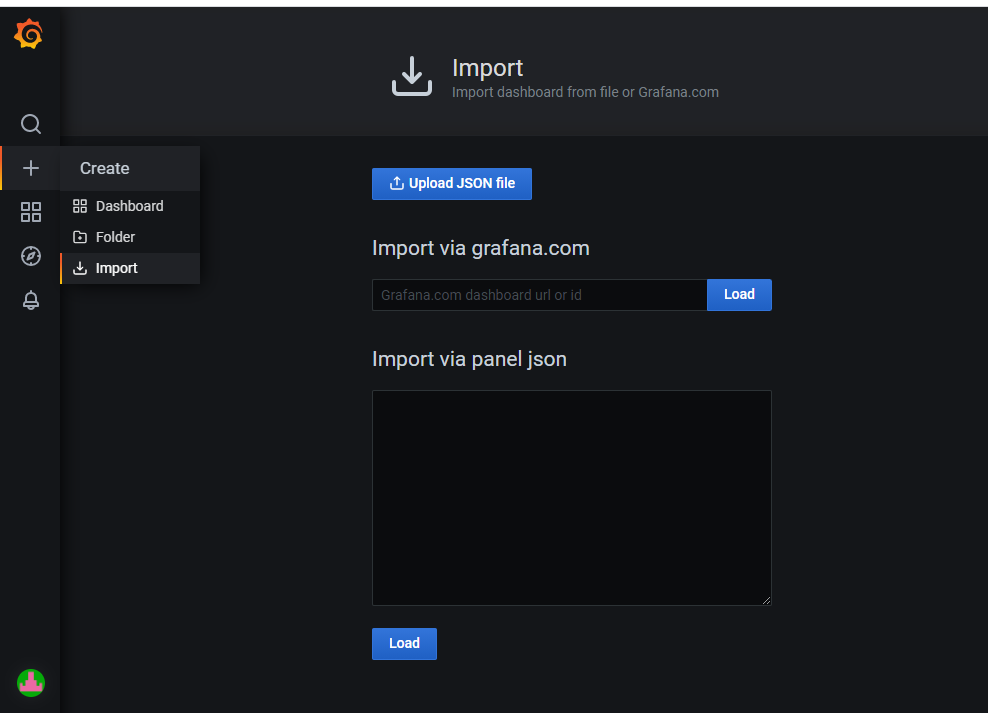
Task: Open the Explore compass icon
Action: pyautogui.click(x=30, y=256)
